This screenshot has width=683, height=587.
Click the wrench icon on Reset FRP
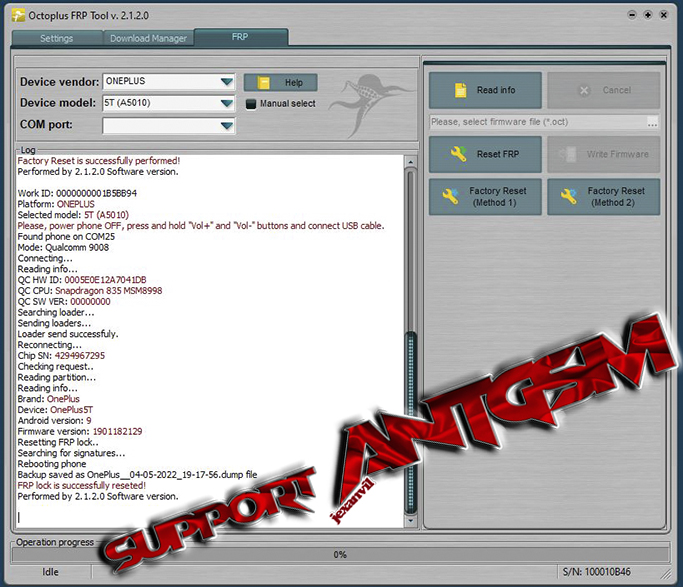459,154
